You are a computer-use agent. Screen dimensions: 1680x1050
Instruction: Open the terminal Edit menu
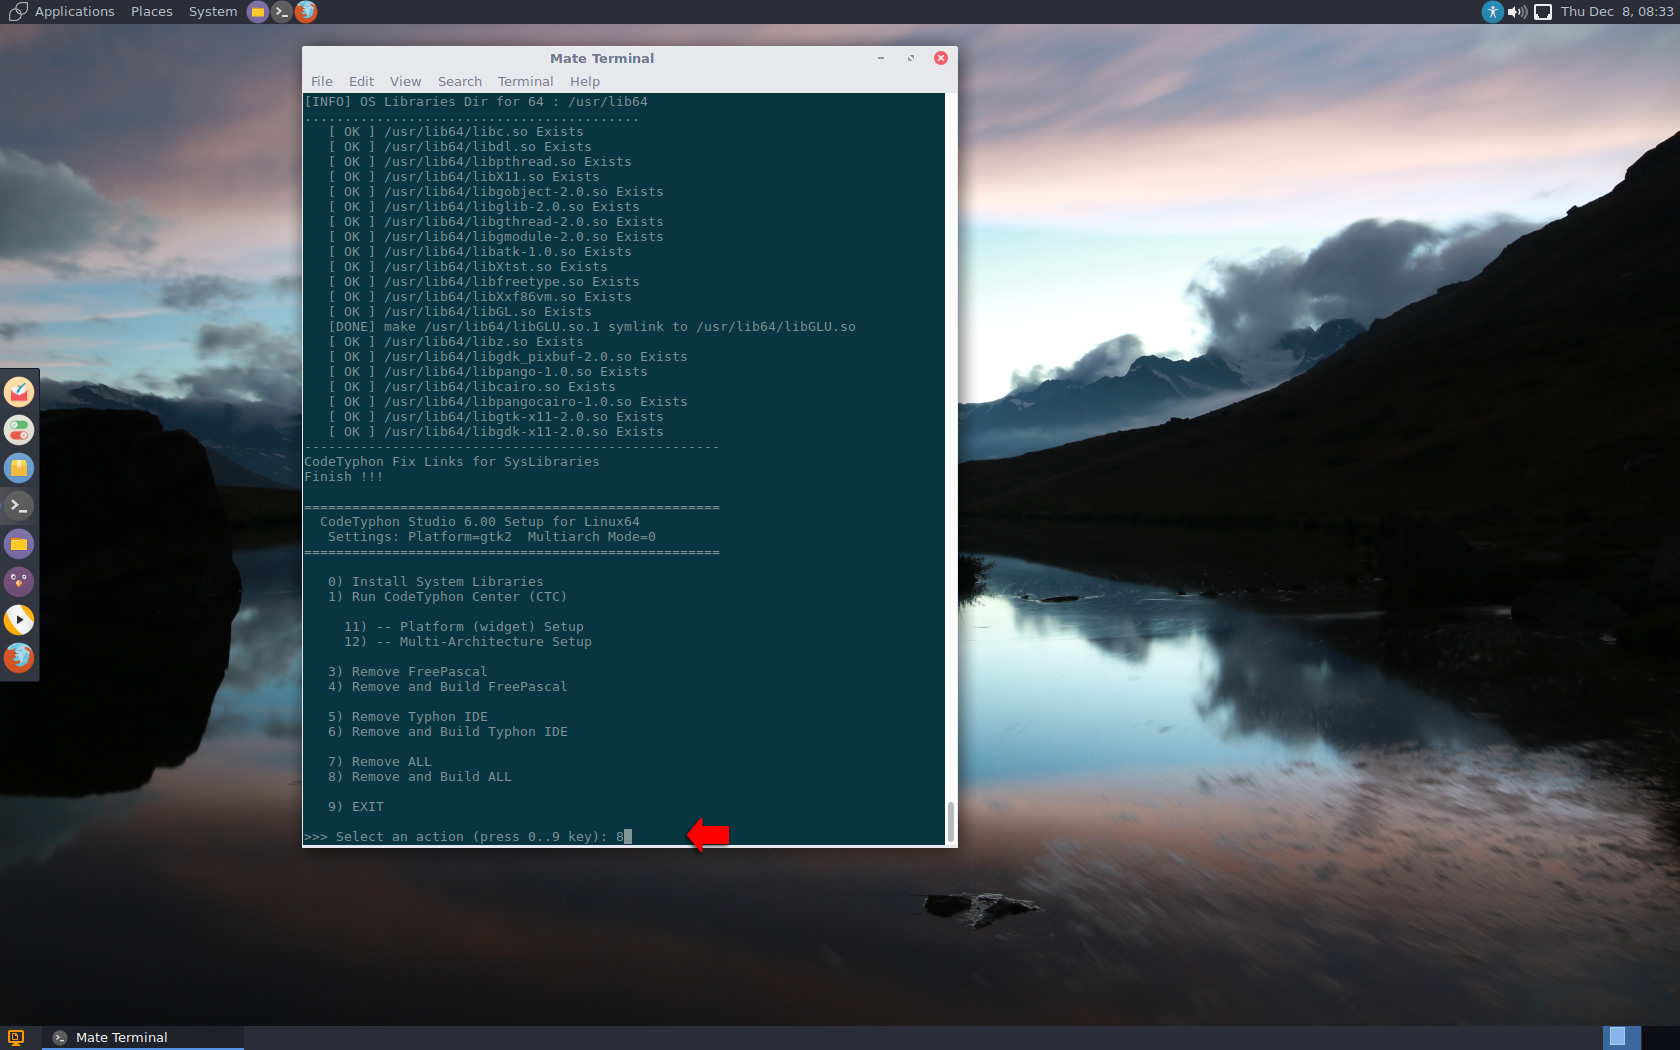(361, 82)
